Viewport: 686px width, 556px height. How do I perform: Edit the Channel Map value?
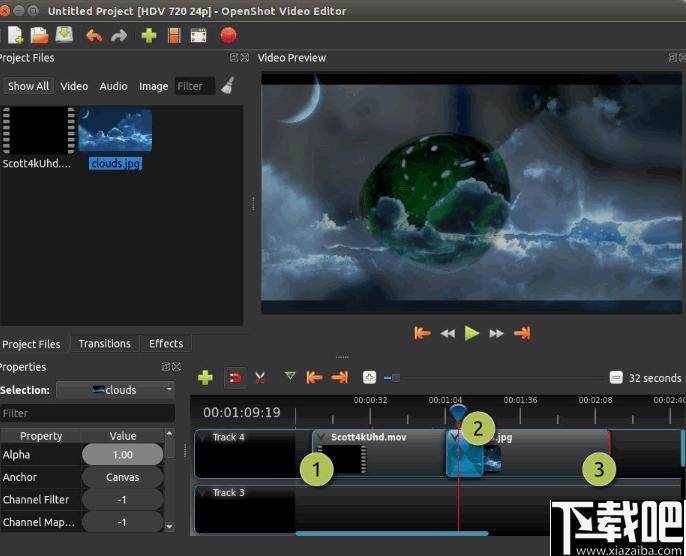pos(122,522)
